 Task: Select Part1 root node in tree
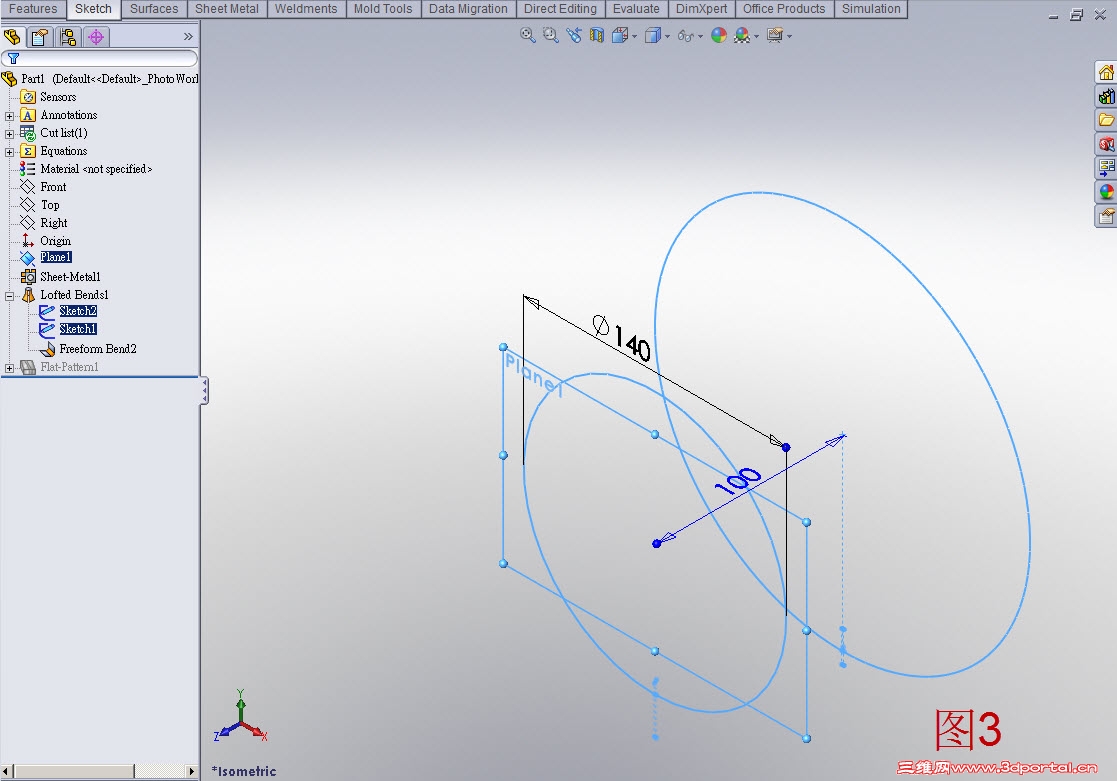pyautogui.click(x=100, y=78)
